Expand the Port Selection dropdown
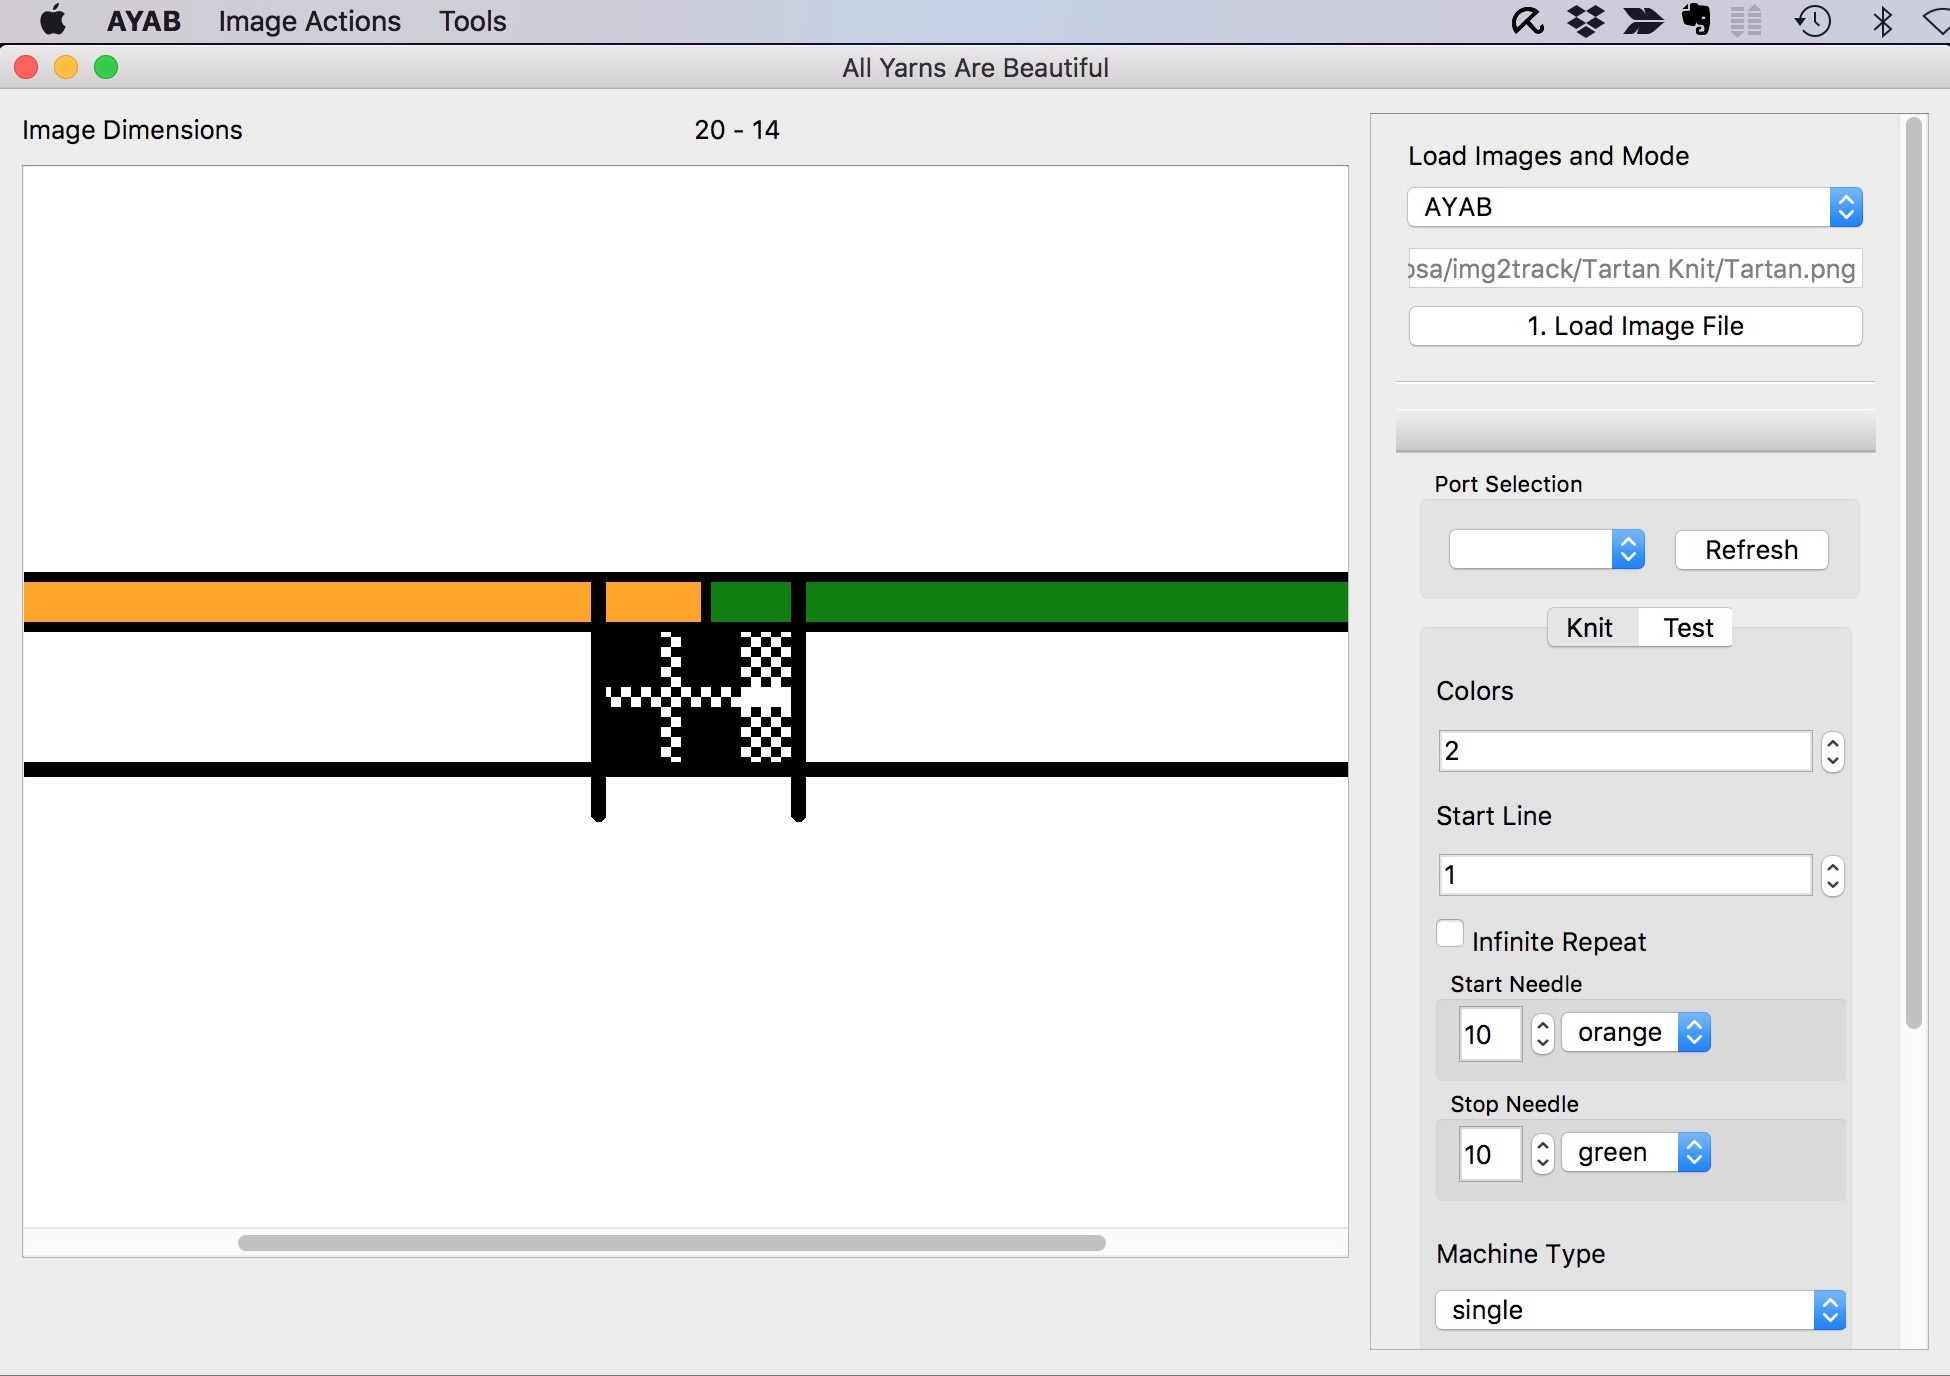 pyautogui.click(x=1546, y=549)
